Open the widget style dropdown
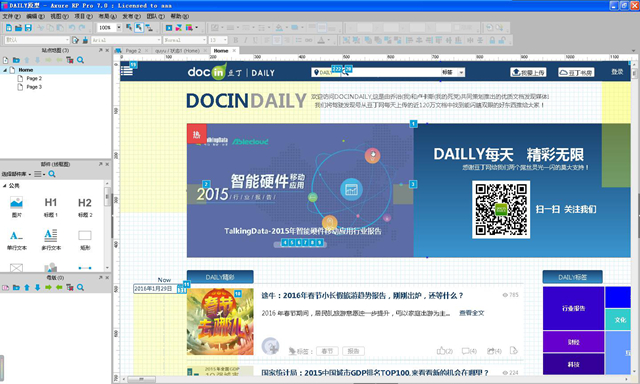 tap(67, 40)
